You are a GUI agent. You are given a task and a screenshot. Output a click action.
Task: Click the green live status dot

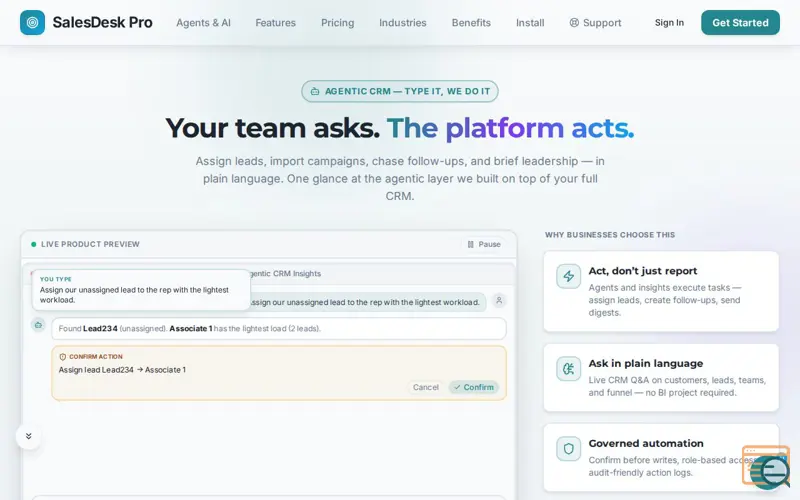click(x=34, y=244)
